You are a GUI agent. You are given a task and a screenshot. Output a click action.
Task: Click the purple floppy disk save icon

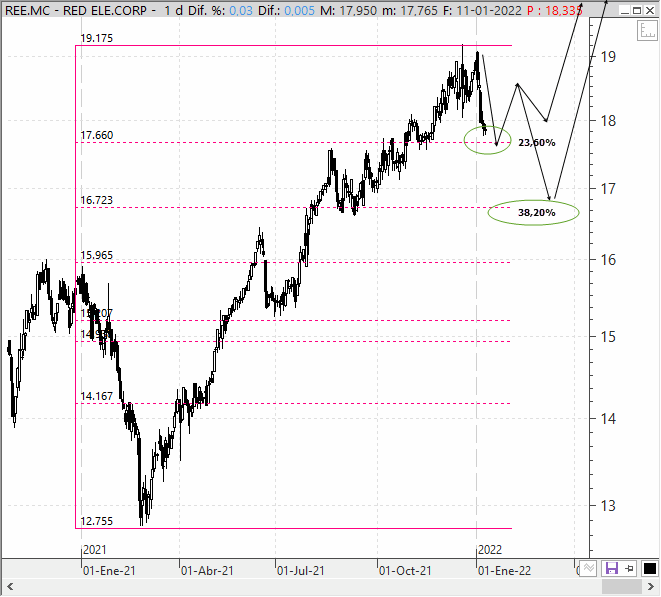pyautogui.click(x=611, y=569)
